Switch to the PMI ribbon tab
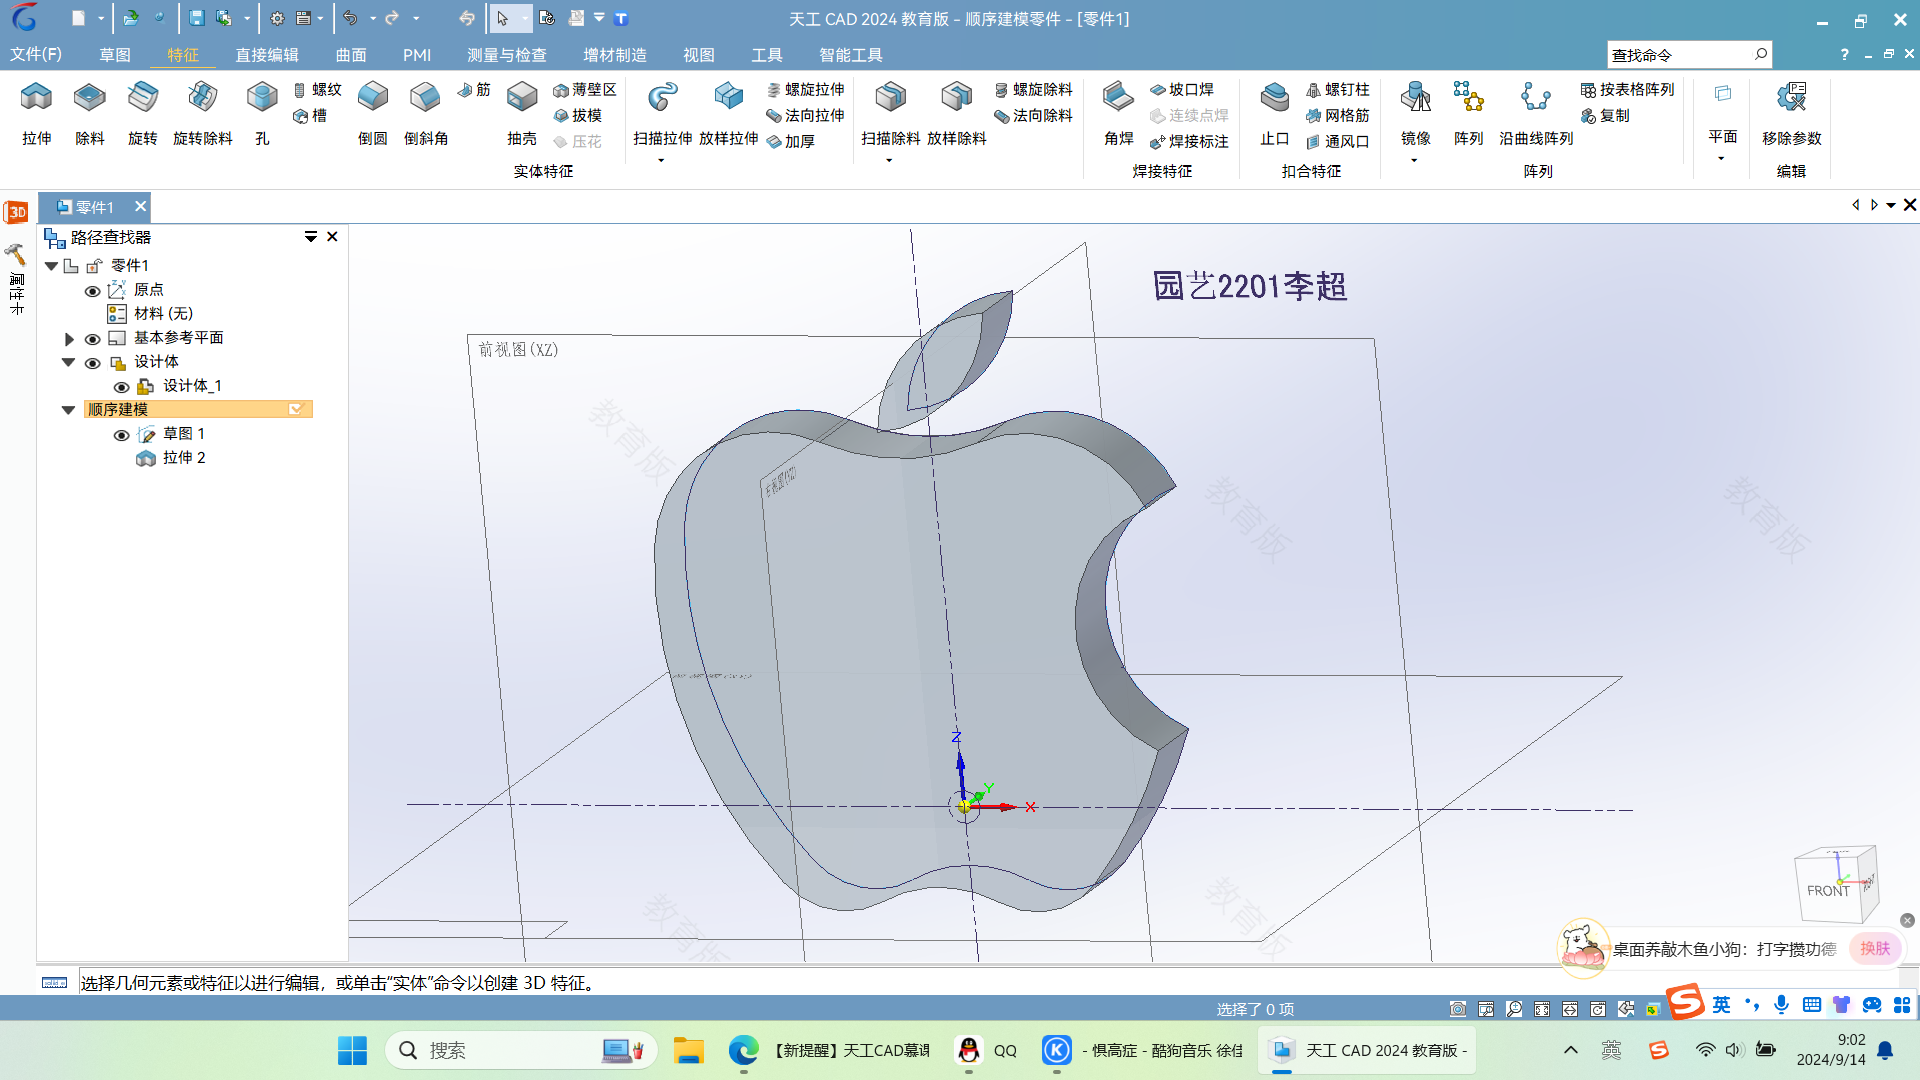 [417, 55]
